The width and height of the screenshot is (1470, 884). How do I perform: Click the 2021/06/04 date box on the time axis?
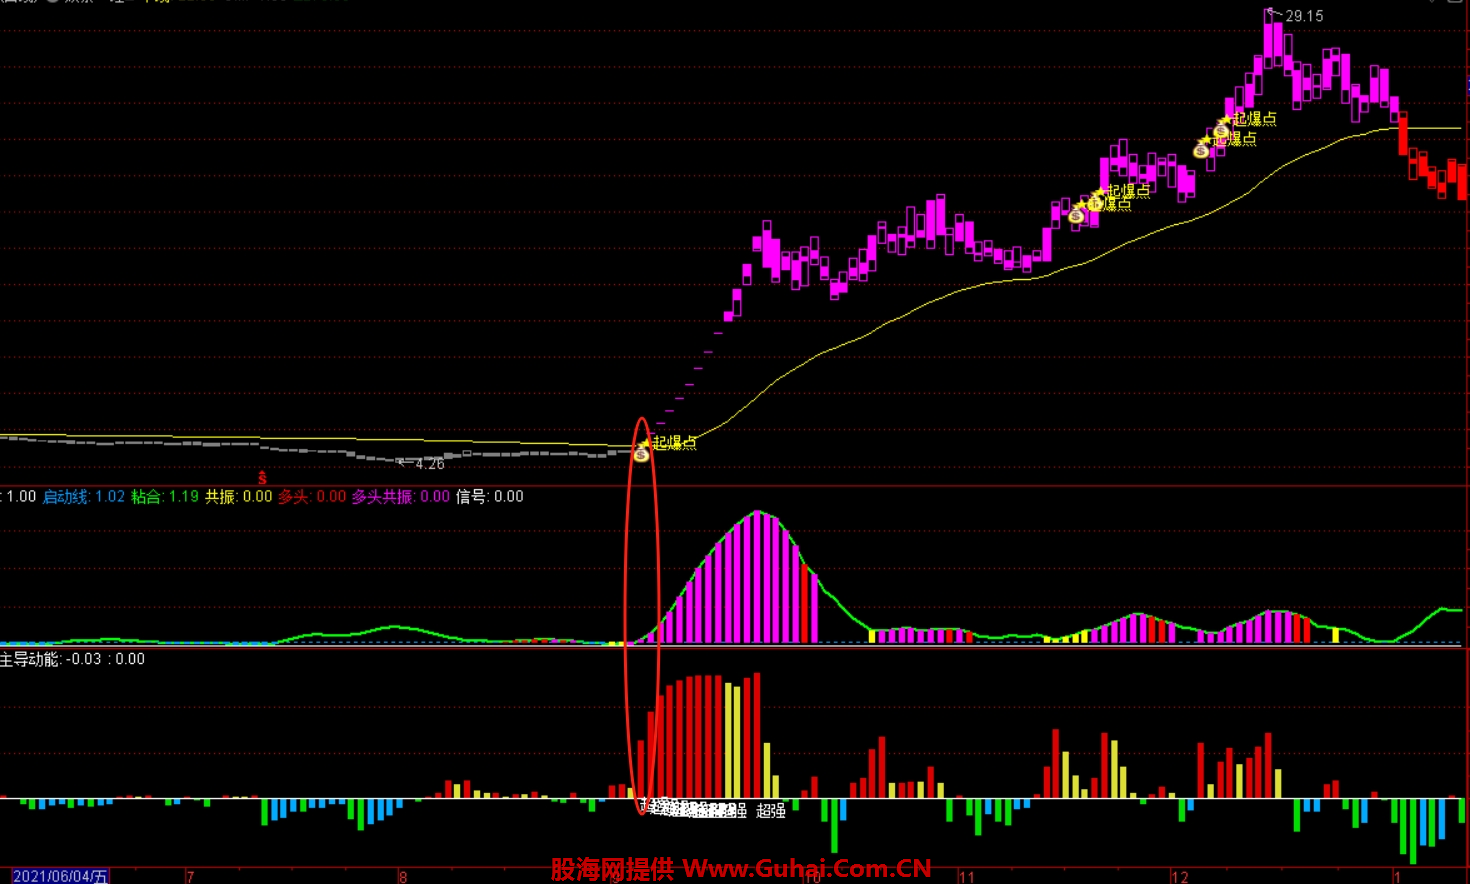tap(58, 876)
